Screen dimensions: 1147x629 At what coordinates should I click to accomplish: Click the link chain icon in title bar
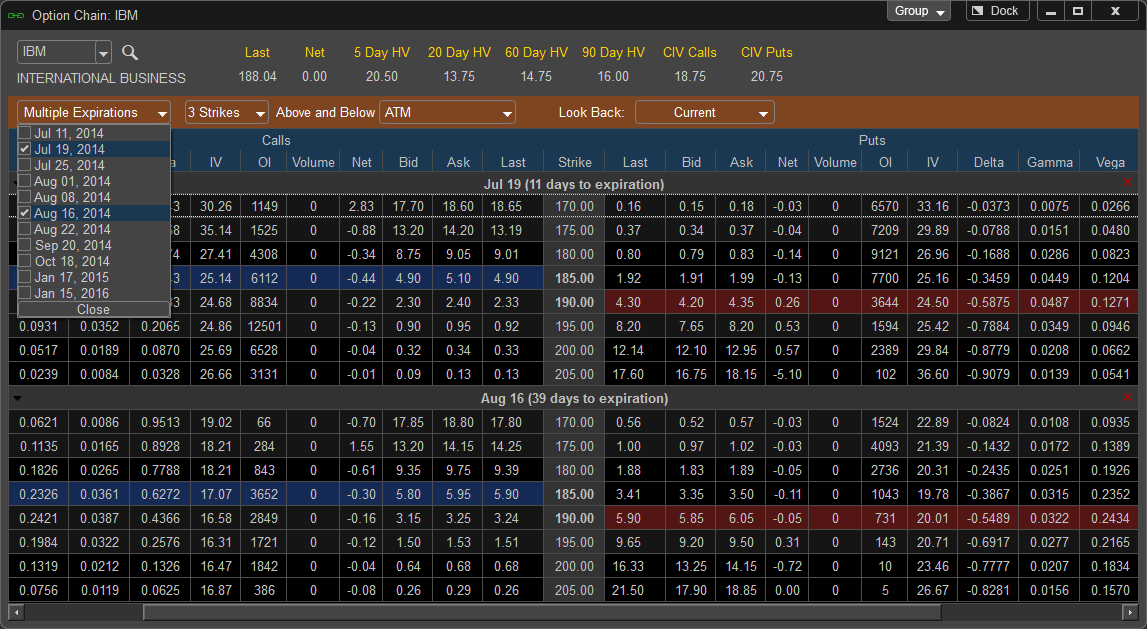pyautogui.click(x=15, y=15)
